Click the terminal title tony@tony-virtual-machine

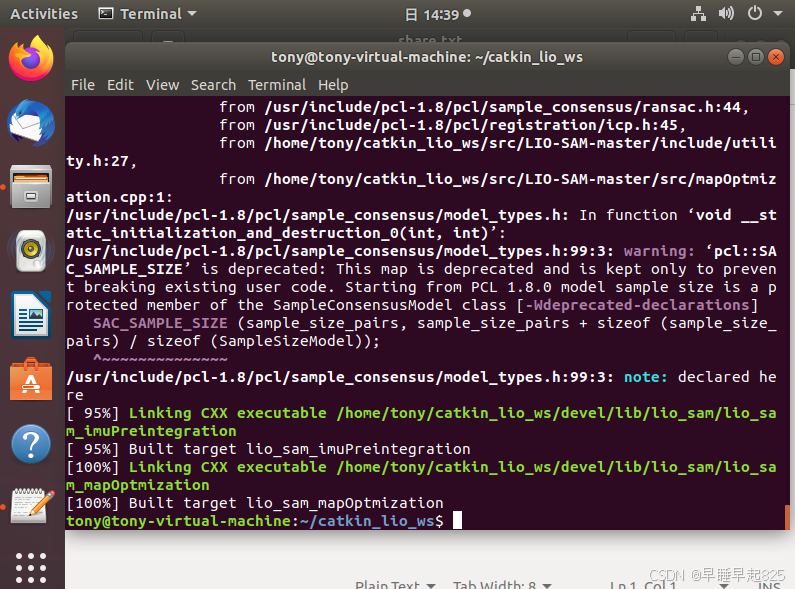point(427,57)
